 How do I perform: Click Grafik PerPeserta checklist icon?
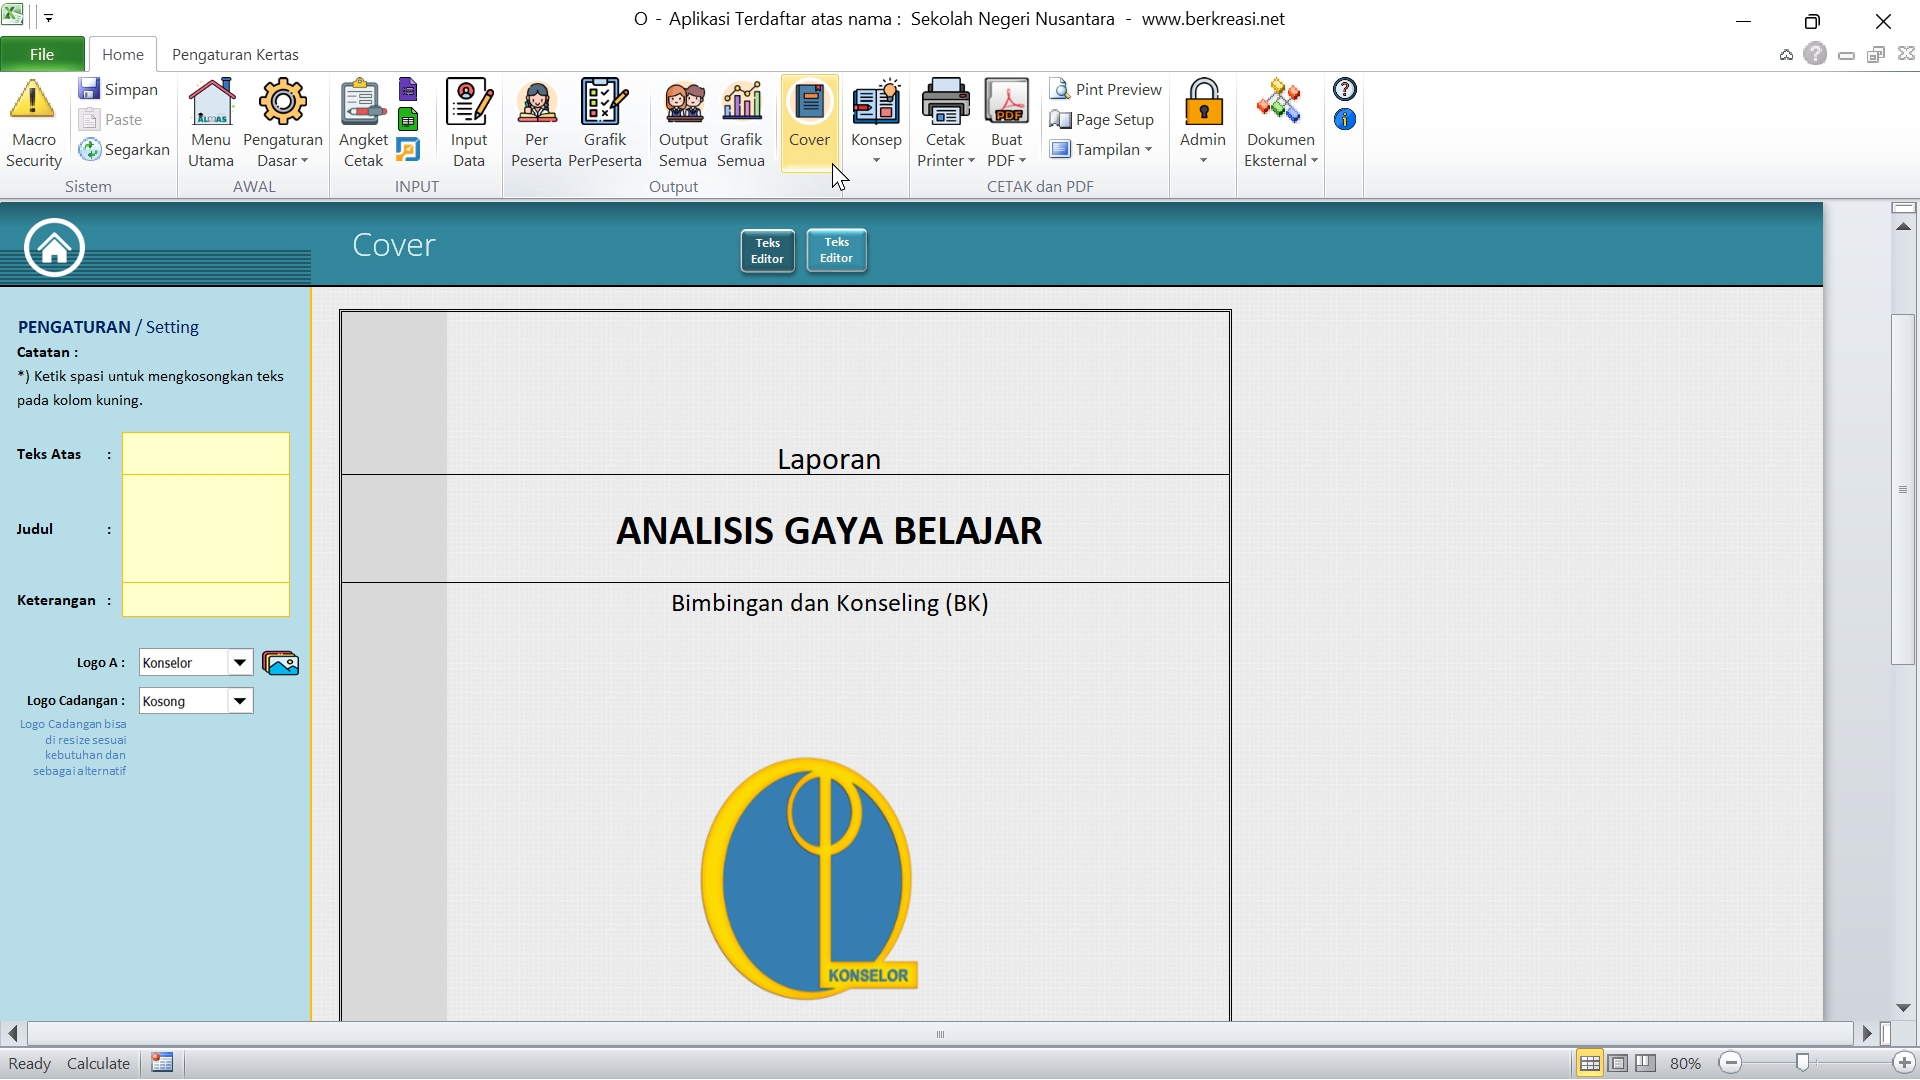[x=604, y=101]
